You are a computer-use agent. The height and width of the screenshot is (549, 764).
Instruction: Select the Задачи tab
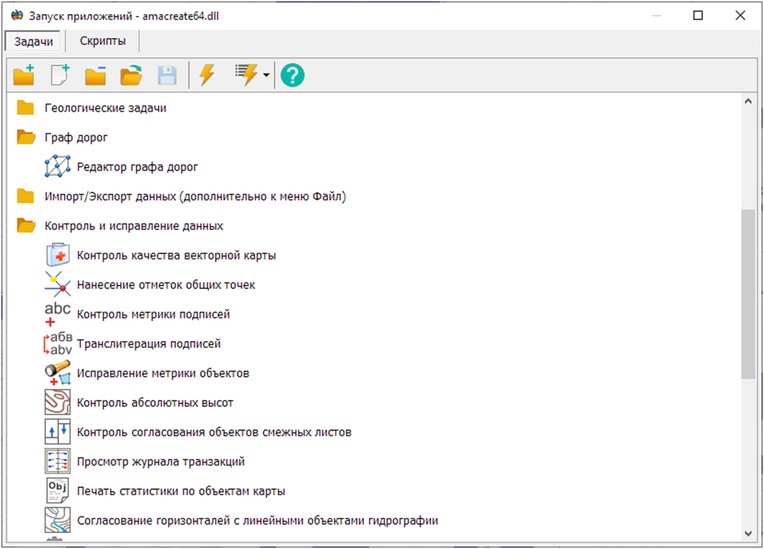pos(35,41)
